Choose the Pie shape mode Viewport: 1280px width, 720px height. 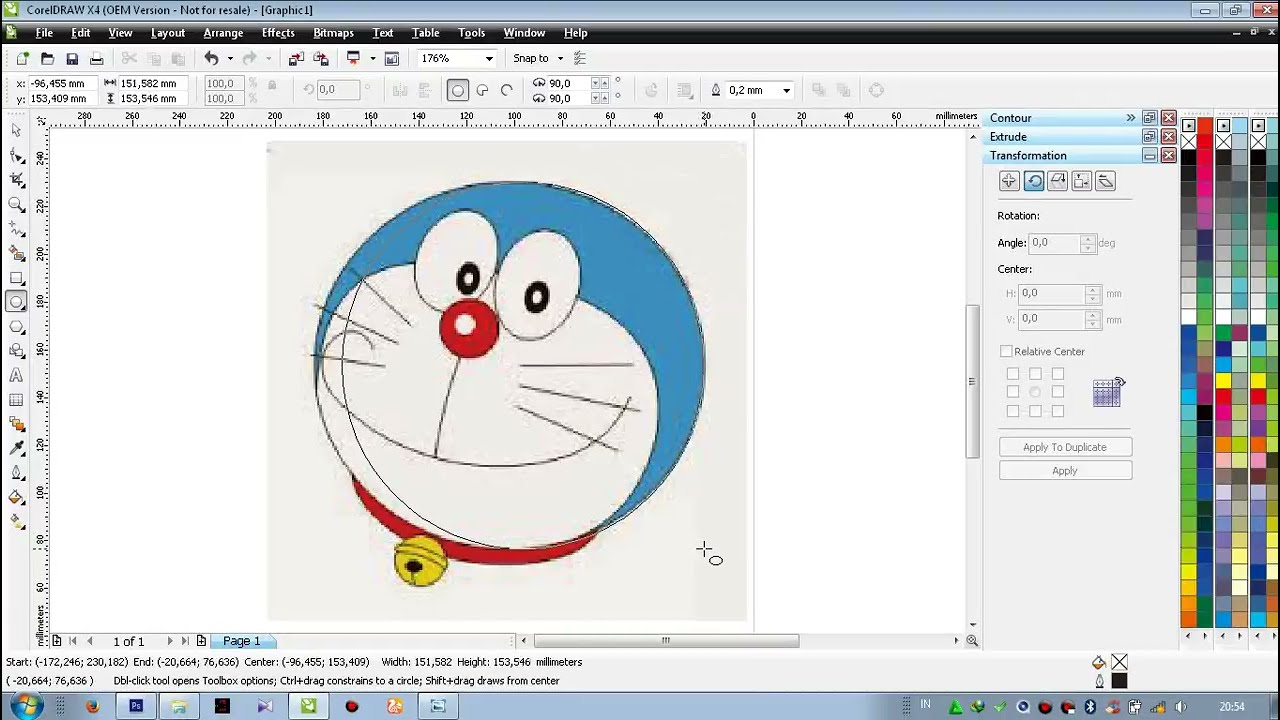(483, 90)
